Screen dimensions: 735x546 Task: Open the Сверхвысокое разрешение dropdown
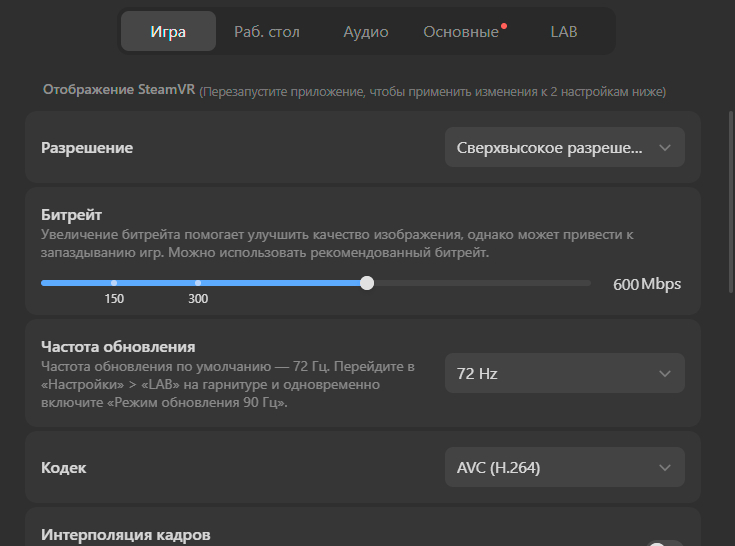click(x=564, y=147)
